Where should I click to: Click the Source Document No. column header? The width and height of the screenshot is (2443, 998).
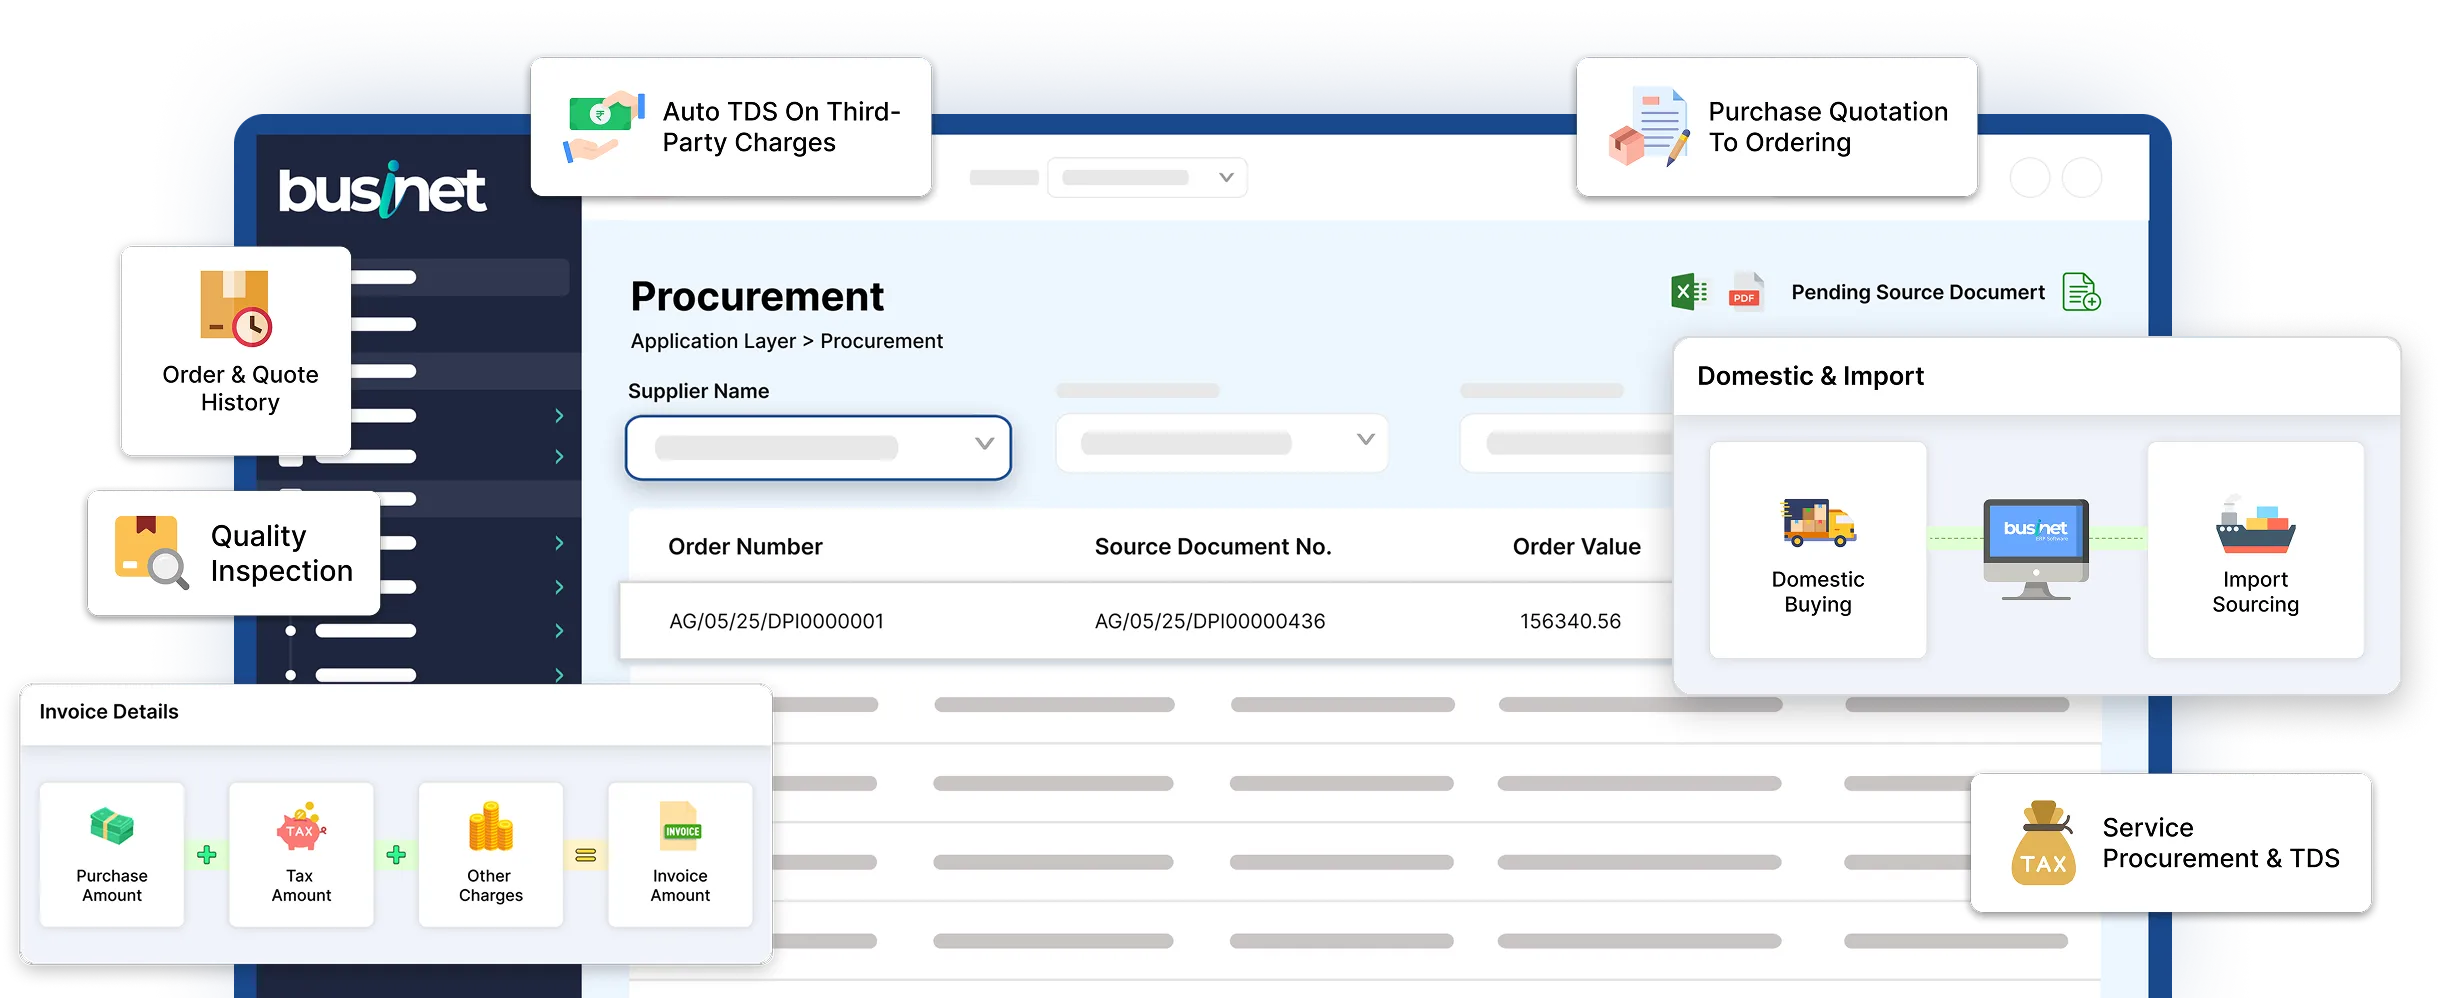1213,546
